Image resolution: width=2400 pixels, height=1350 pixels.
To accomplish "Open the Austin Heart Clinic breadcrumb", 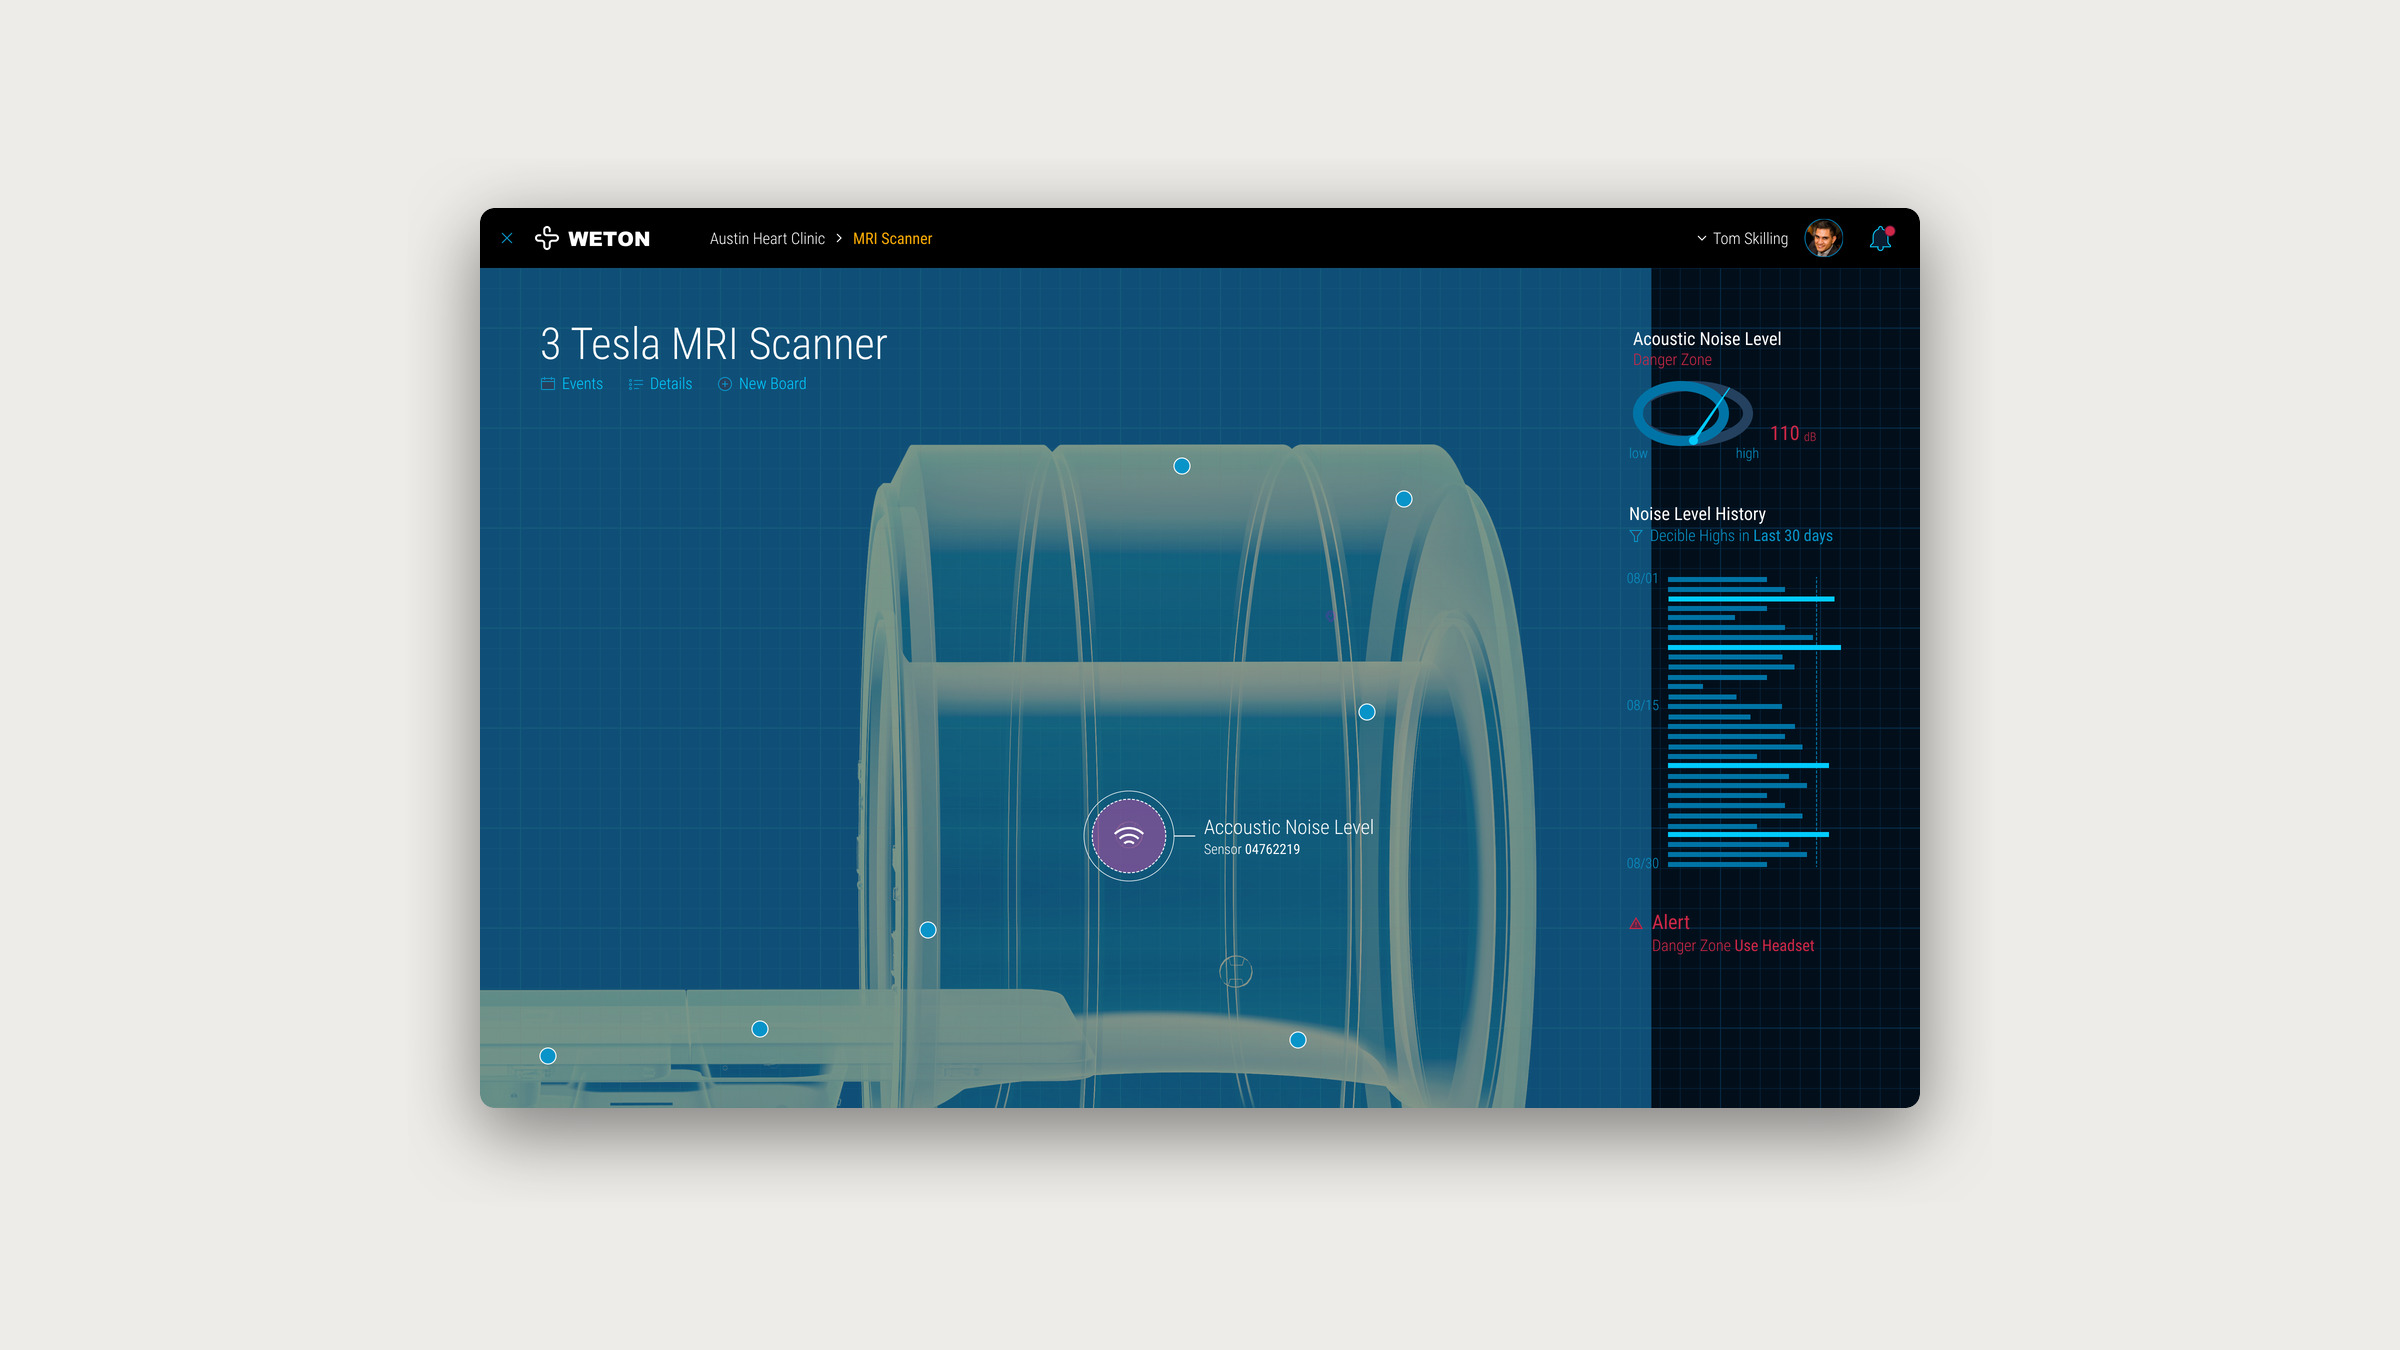I will pos(767,239).
